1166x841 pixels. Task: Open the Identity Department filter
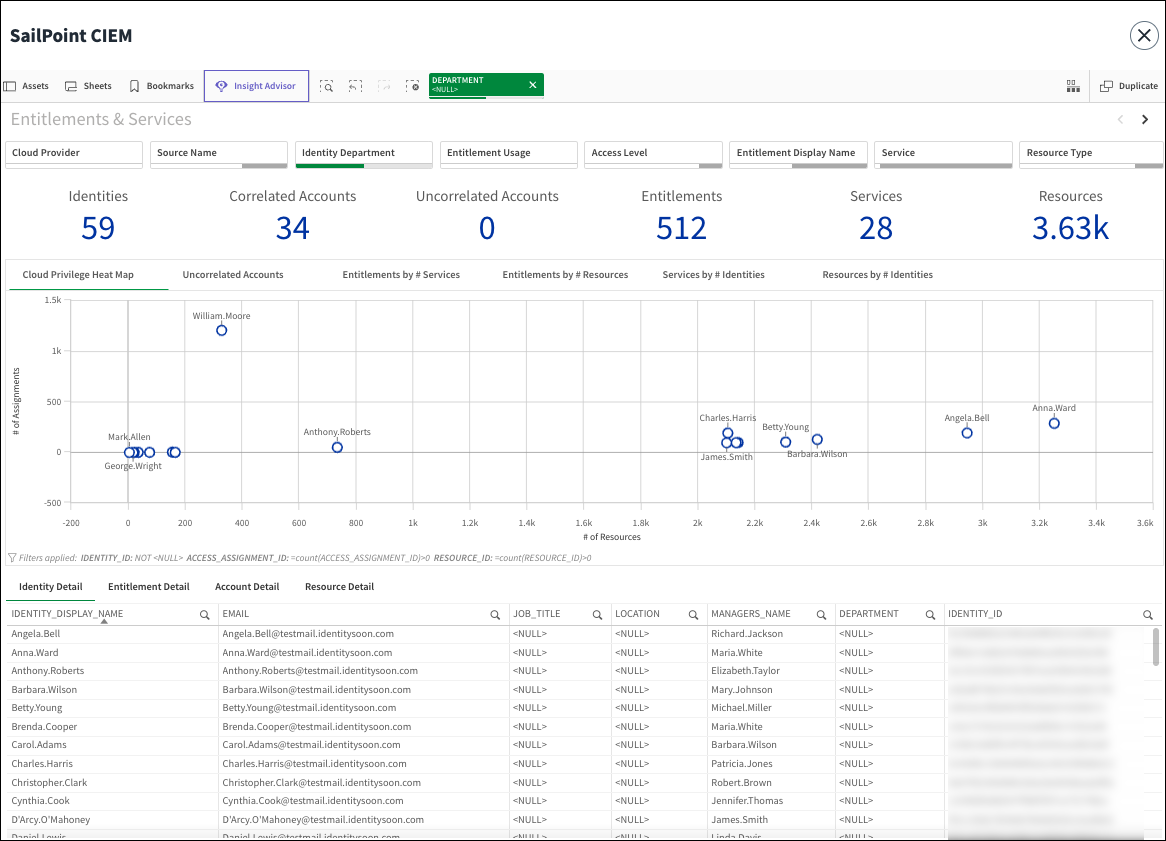pos(364,154)
